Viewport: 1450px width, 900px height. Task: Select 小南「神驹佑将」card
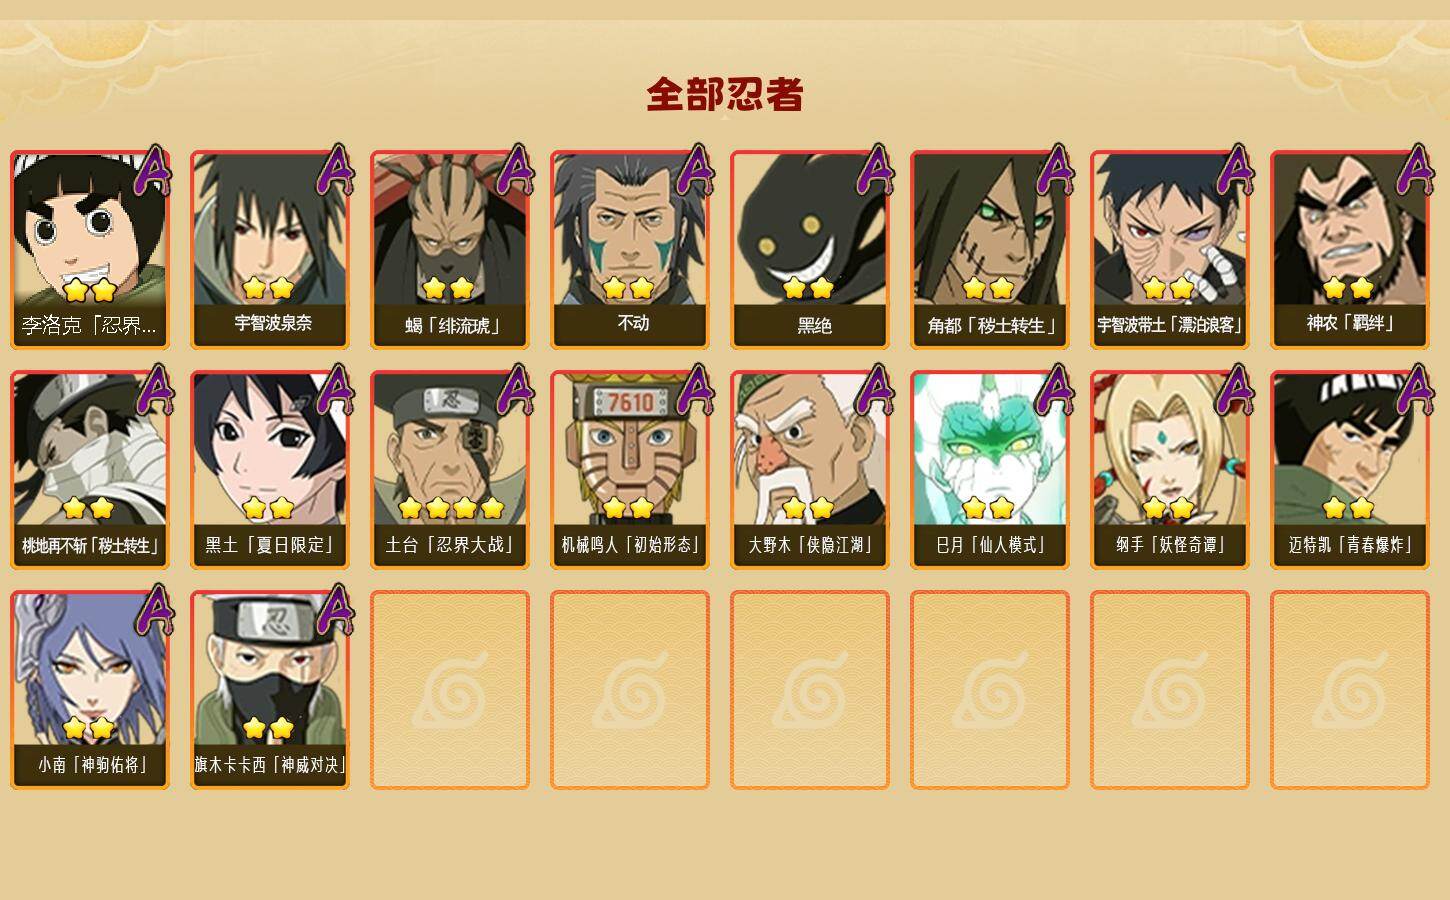(90, 690)
